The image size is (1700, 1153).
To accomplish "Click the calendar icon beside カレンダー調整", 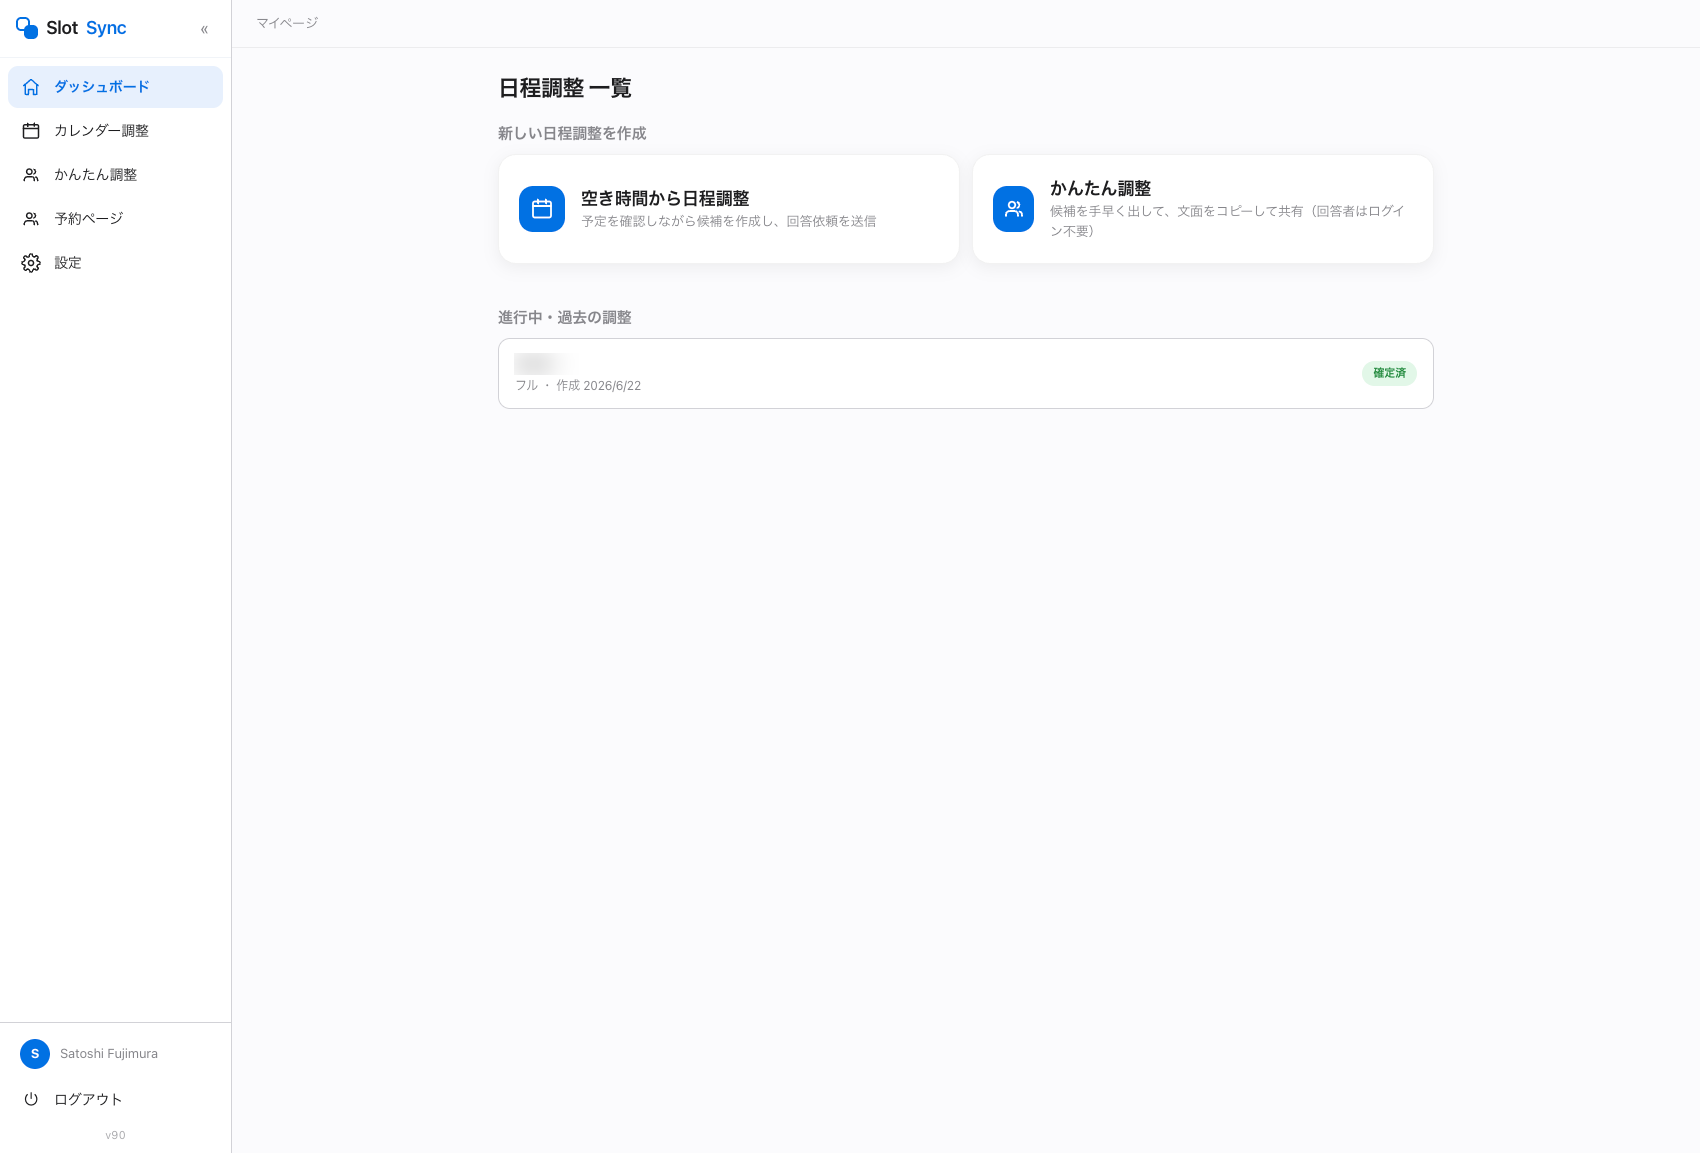I will 31,131.
